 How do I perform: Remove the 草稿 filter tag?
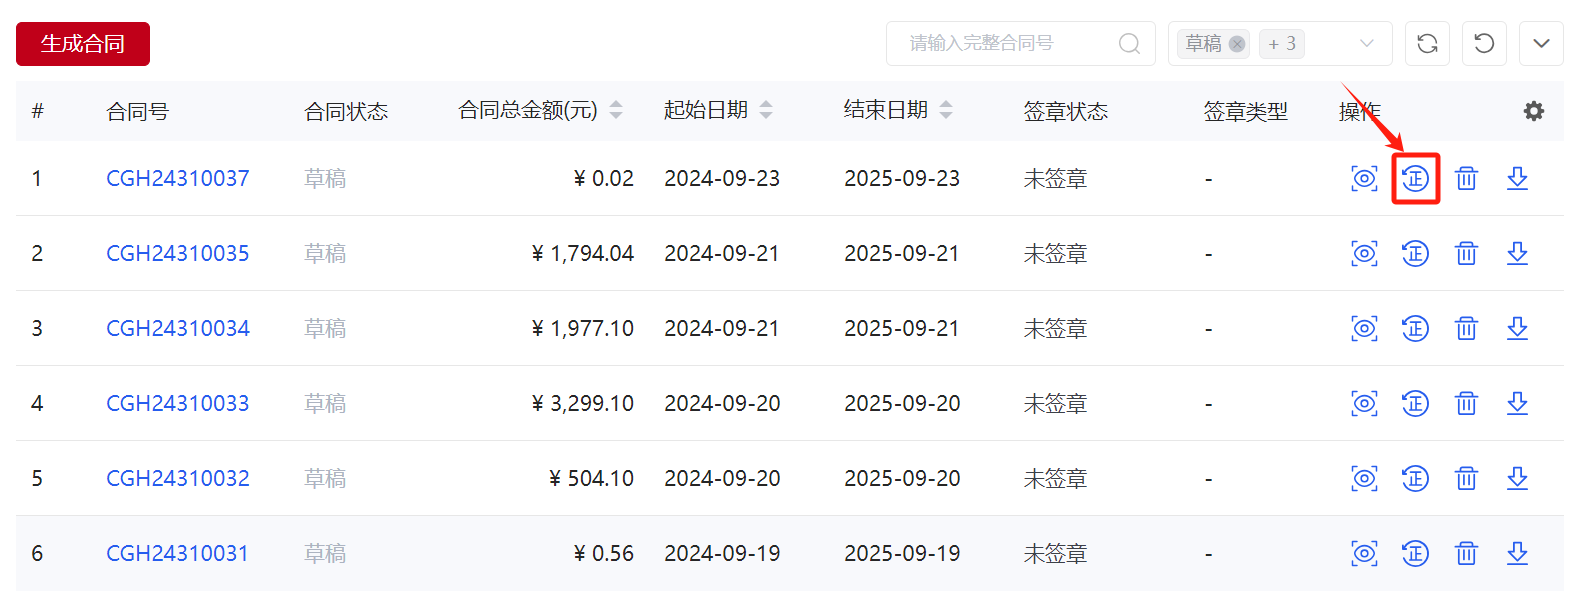tap(1237, 44)
